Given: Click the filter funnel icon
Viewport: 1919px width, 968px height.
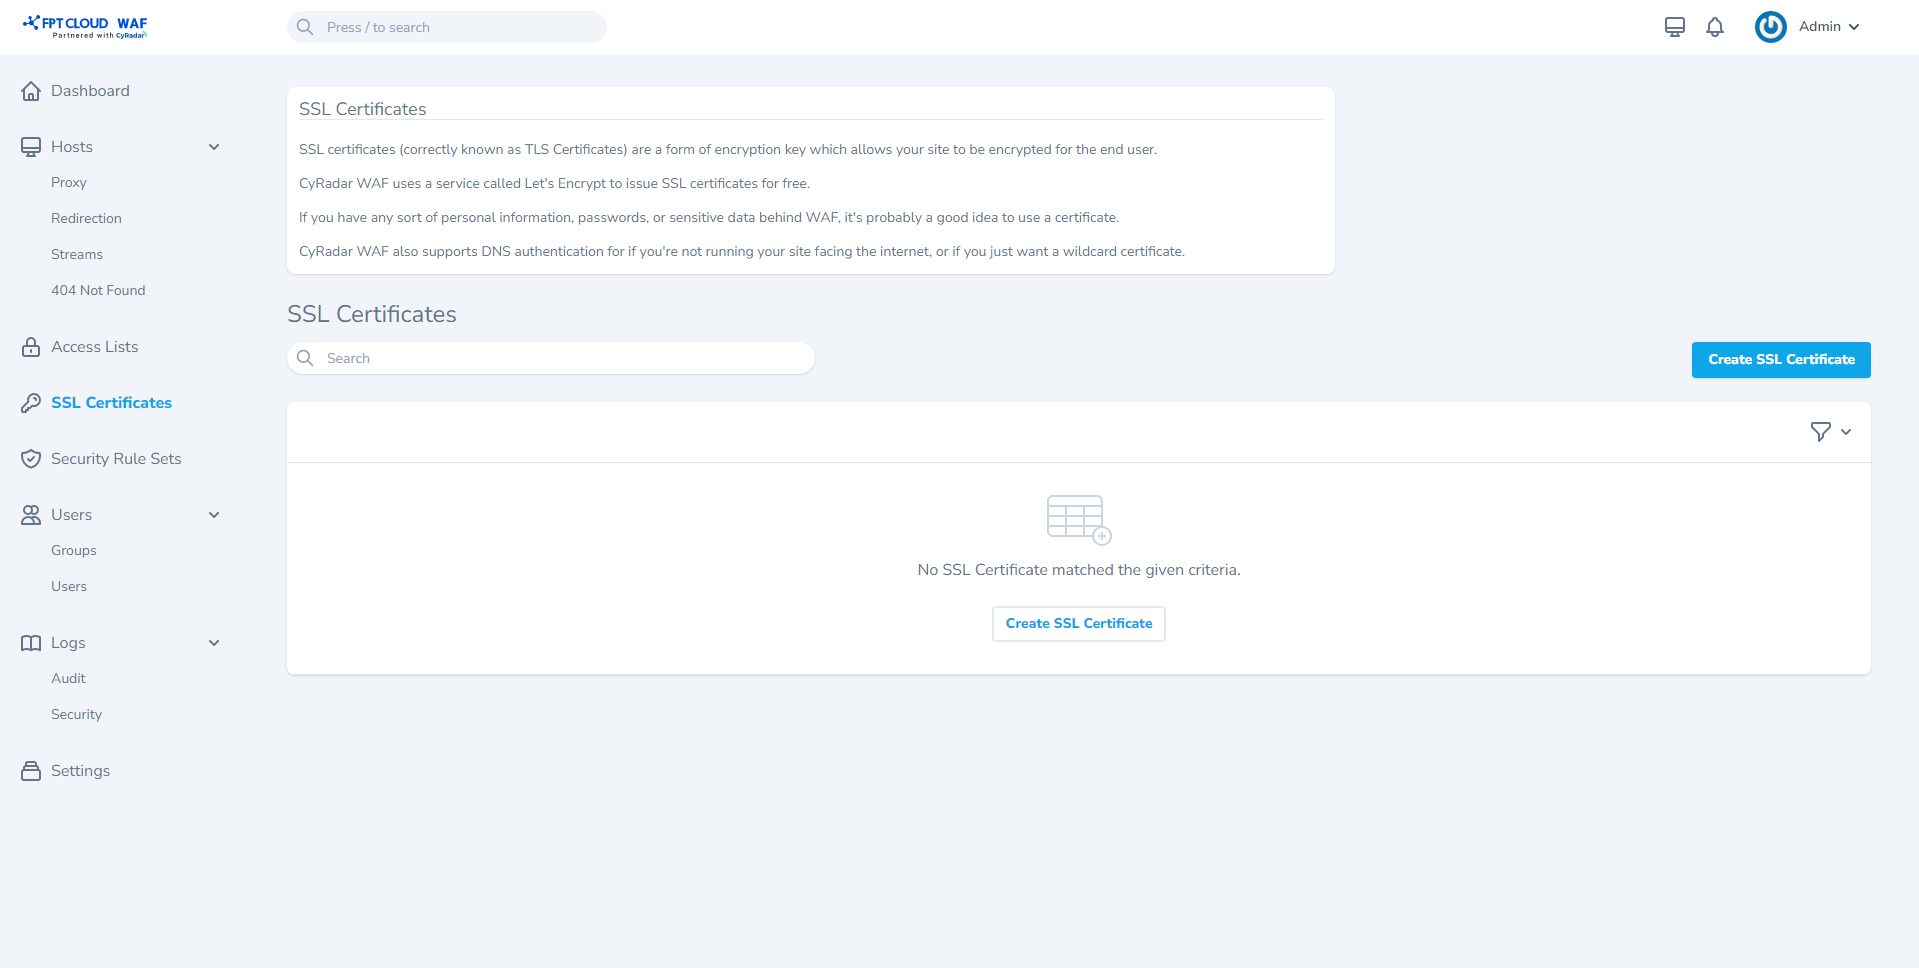Looking at the screenshot, I should click(1821, 432).
